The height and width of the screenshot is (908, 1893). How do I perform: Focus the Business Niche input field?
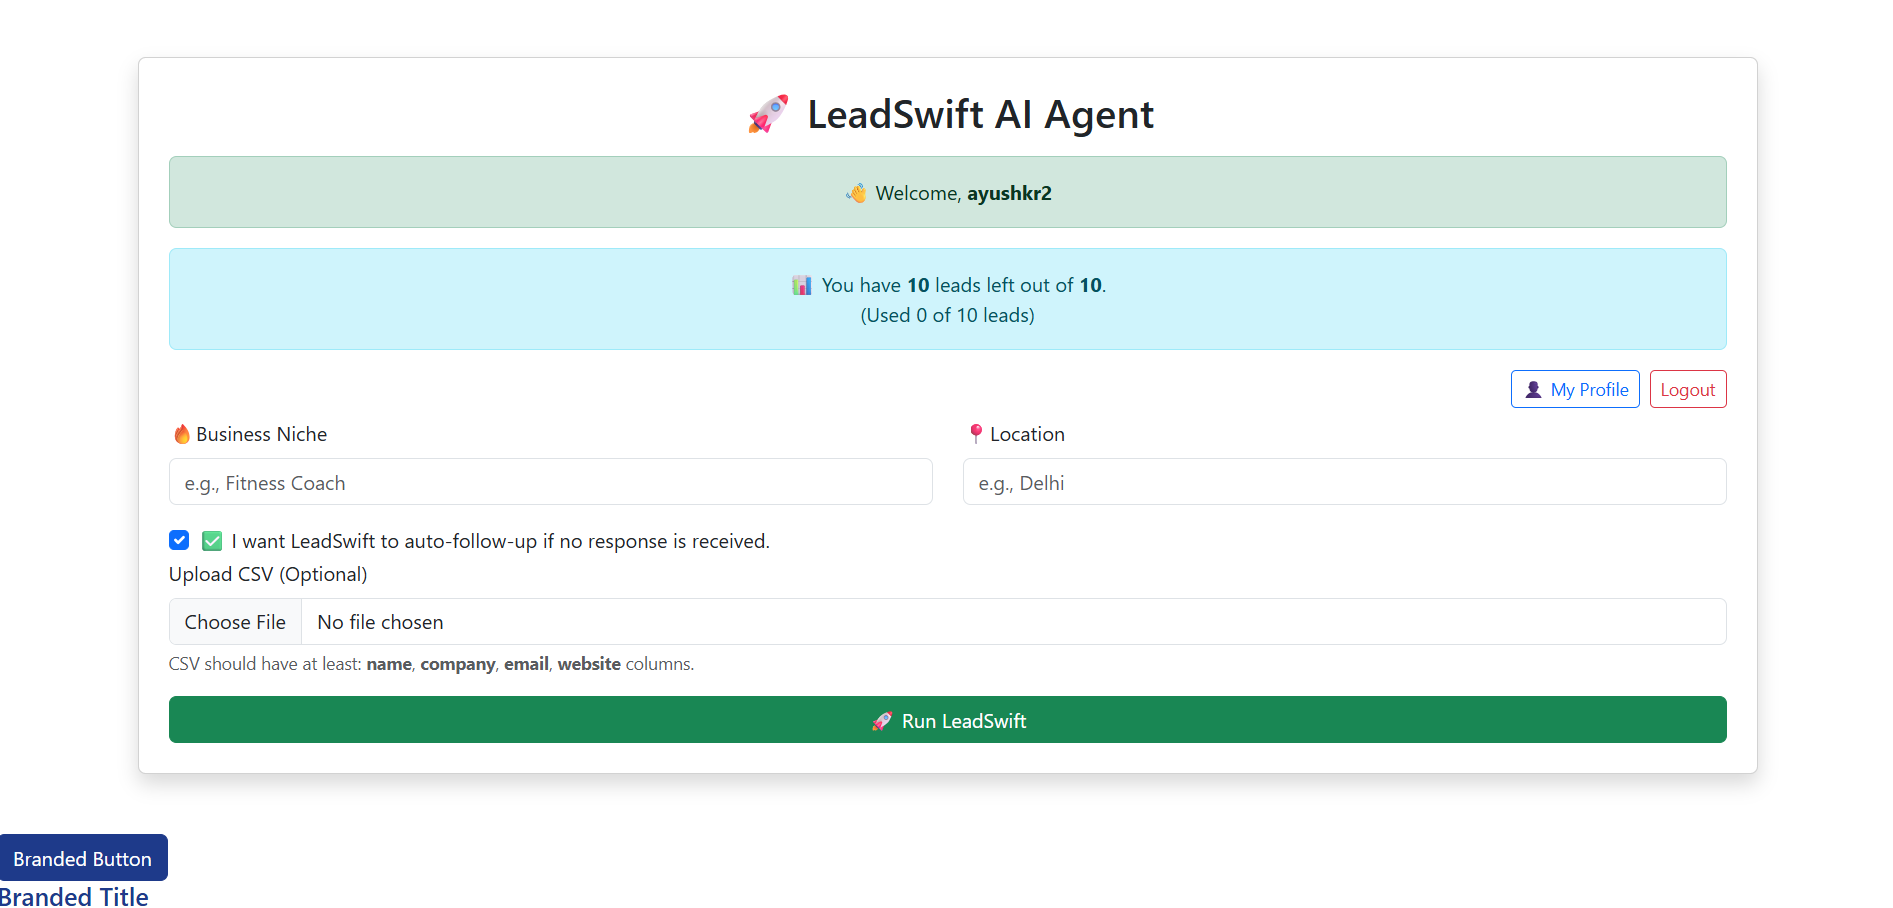click(x=551, y=482)
